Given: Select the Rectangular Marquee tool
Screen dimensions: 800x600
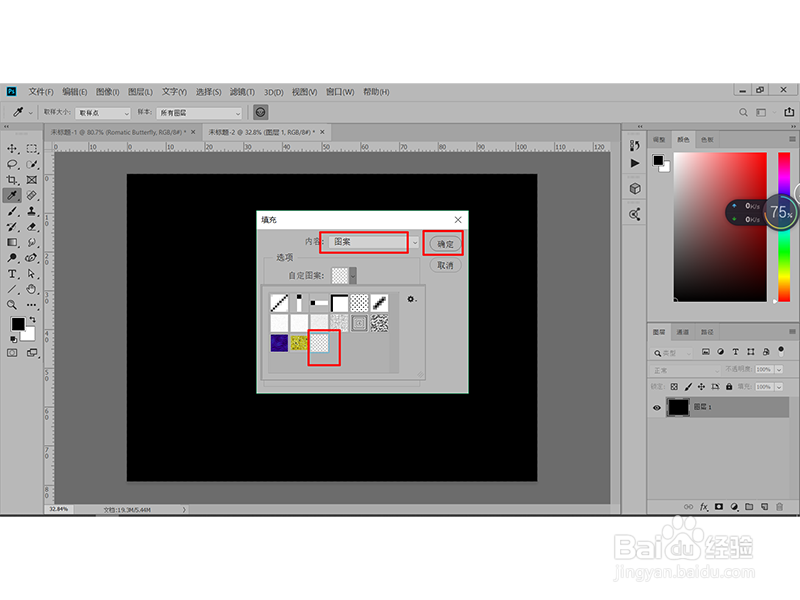Looking at the screenshot, I should tap(32, 148).
